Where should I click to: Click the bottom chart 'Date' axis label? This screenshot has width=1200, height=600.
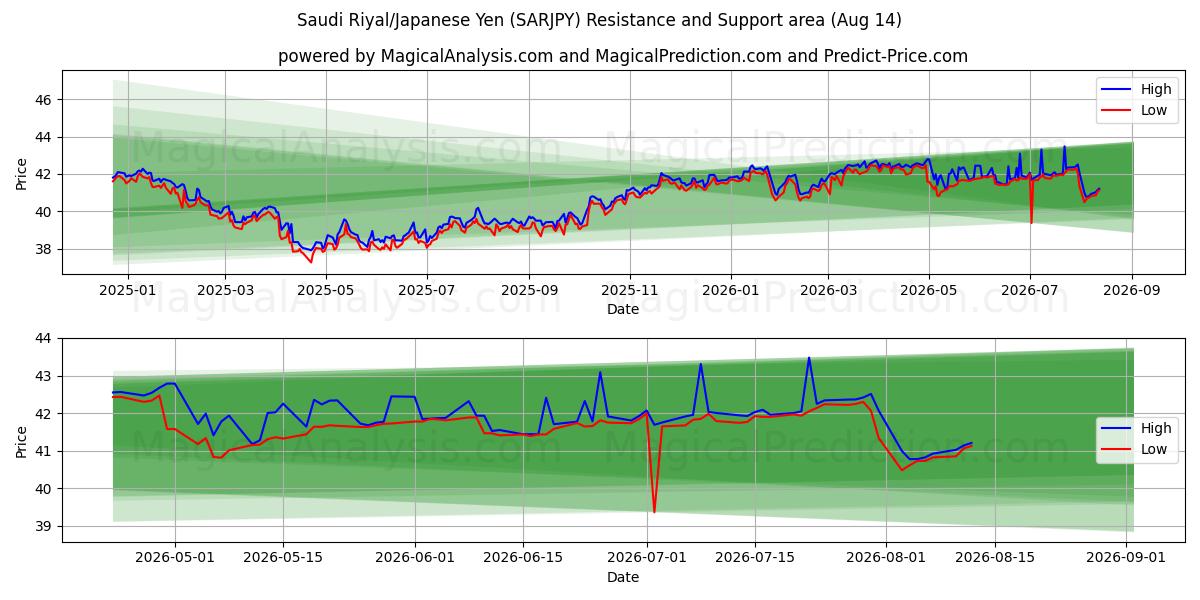(623, 577)
